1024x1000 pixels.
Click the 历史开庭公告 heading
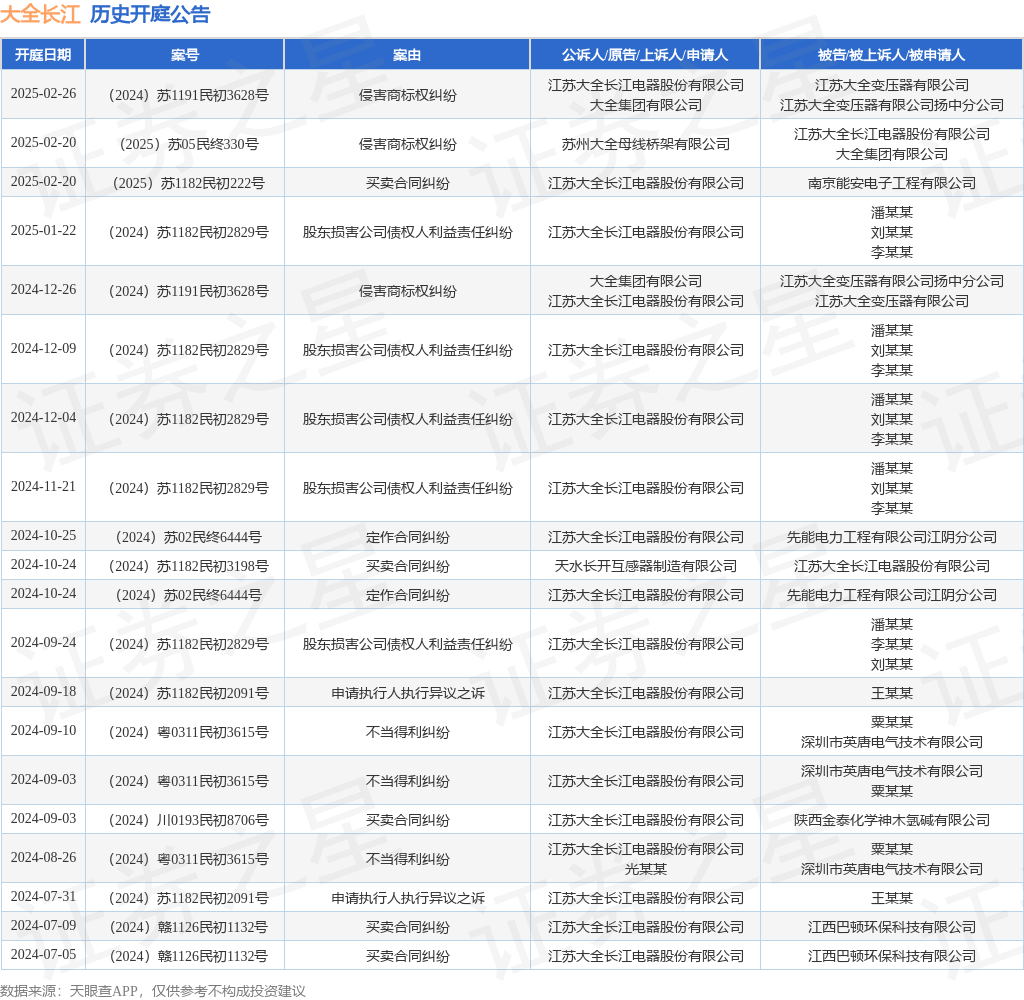pyautogui.click(x=150, y=14)
